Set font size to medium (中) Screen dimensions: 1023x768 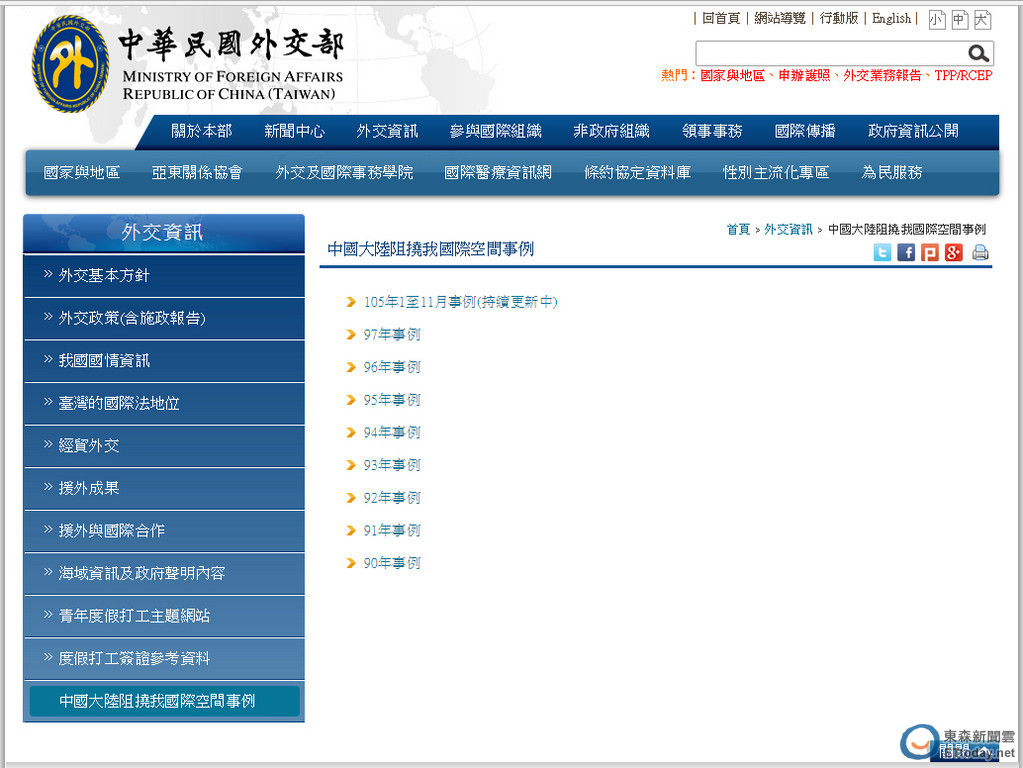coord(959,19)
